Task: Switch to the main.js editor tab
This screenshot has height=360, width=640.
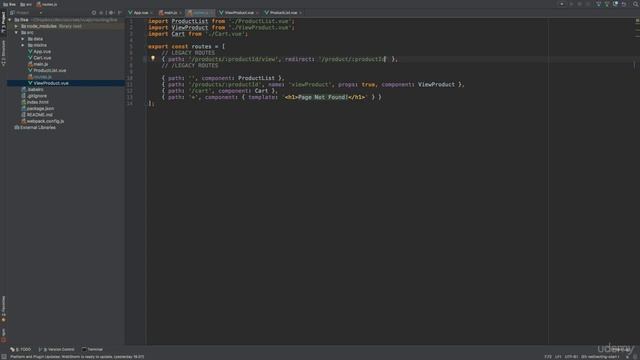Action: 170,13
